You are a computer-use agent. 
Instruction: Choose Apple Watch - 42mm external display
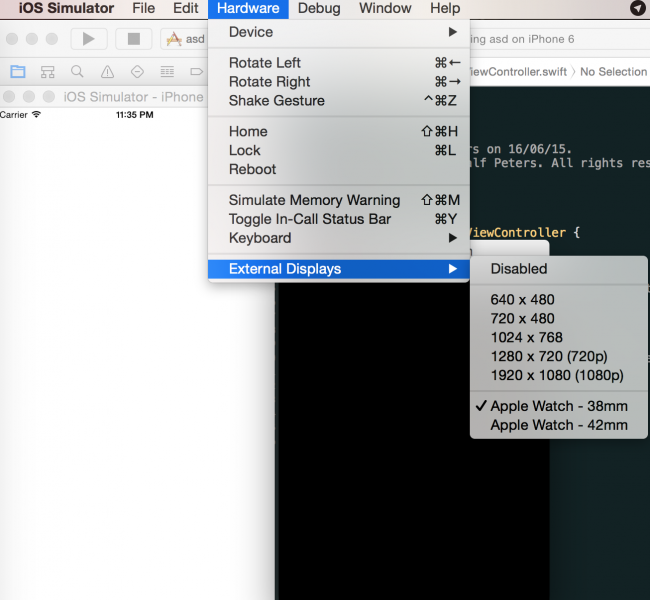558,425
